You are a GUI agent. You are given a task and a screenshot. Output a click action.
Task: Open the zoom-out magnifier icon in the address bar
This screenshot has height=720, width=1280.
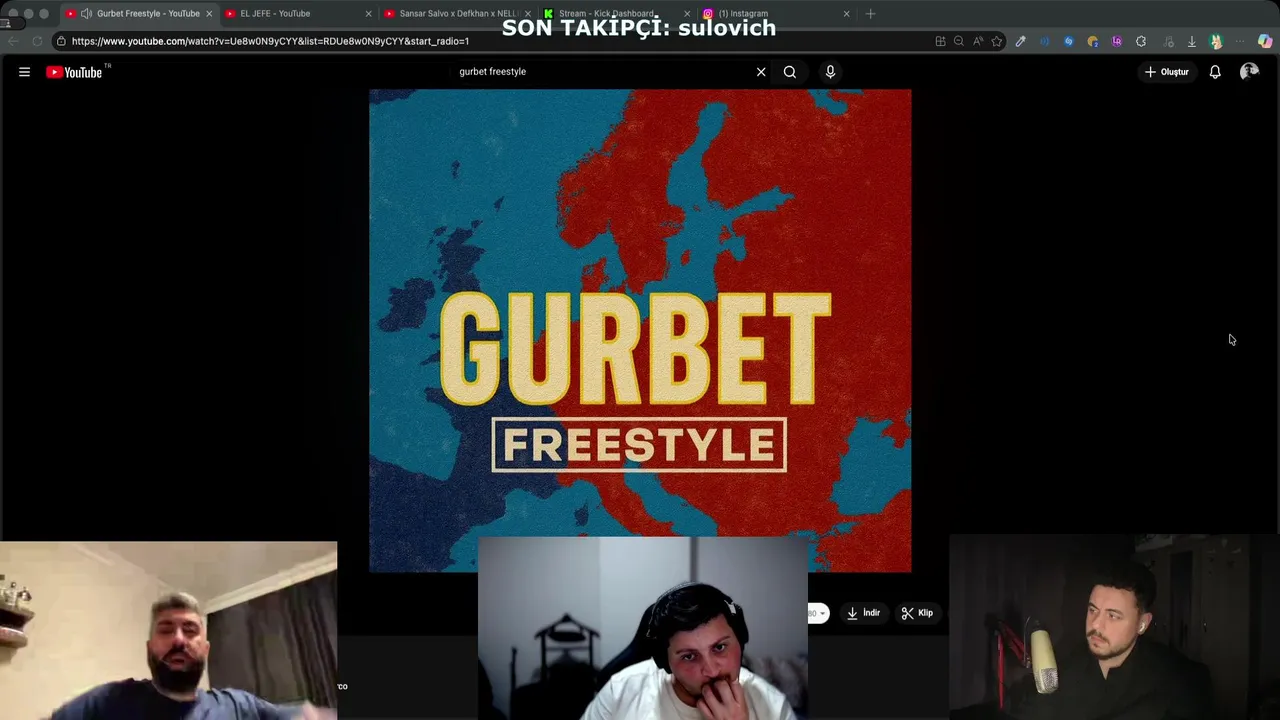(958, 41)
